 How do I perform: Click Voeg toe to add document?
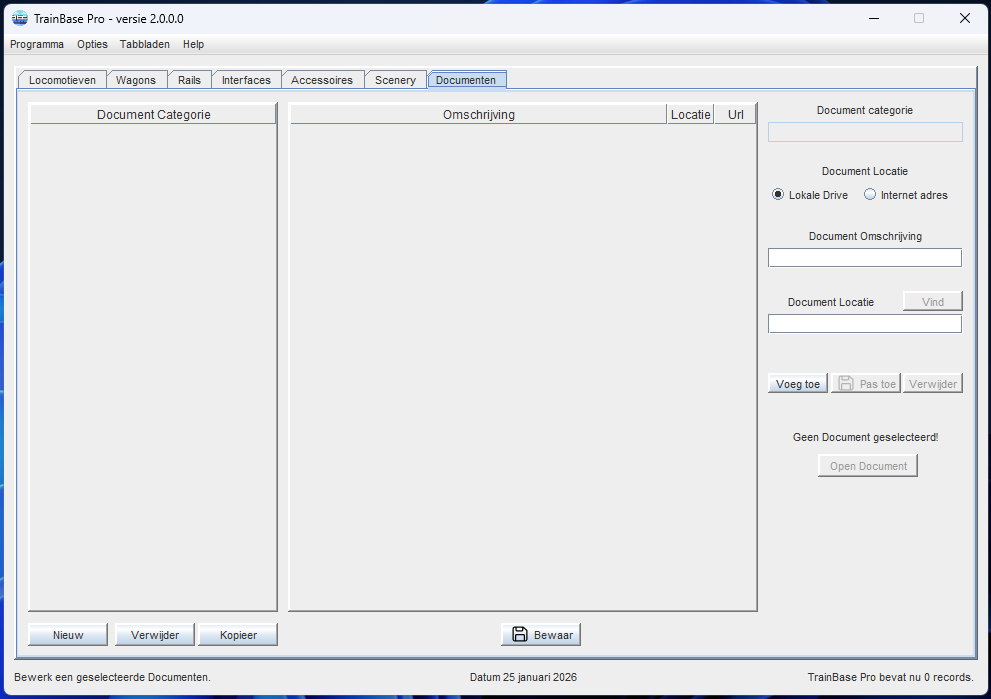pyautogui.click(x=798, y=384)
